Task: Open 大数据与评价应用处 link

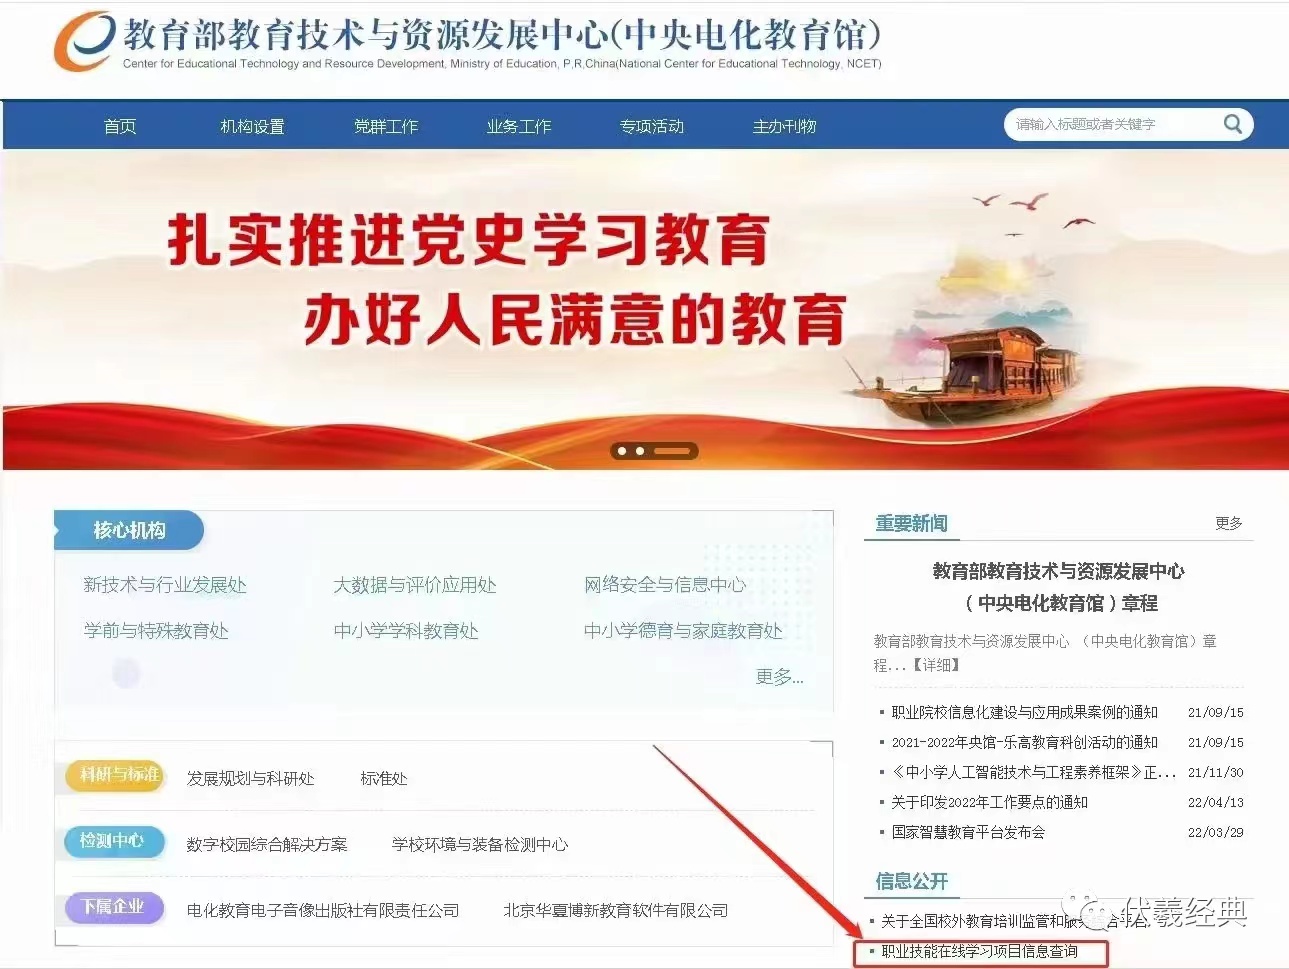Action: tap(415, 585)
